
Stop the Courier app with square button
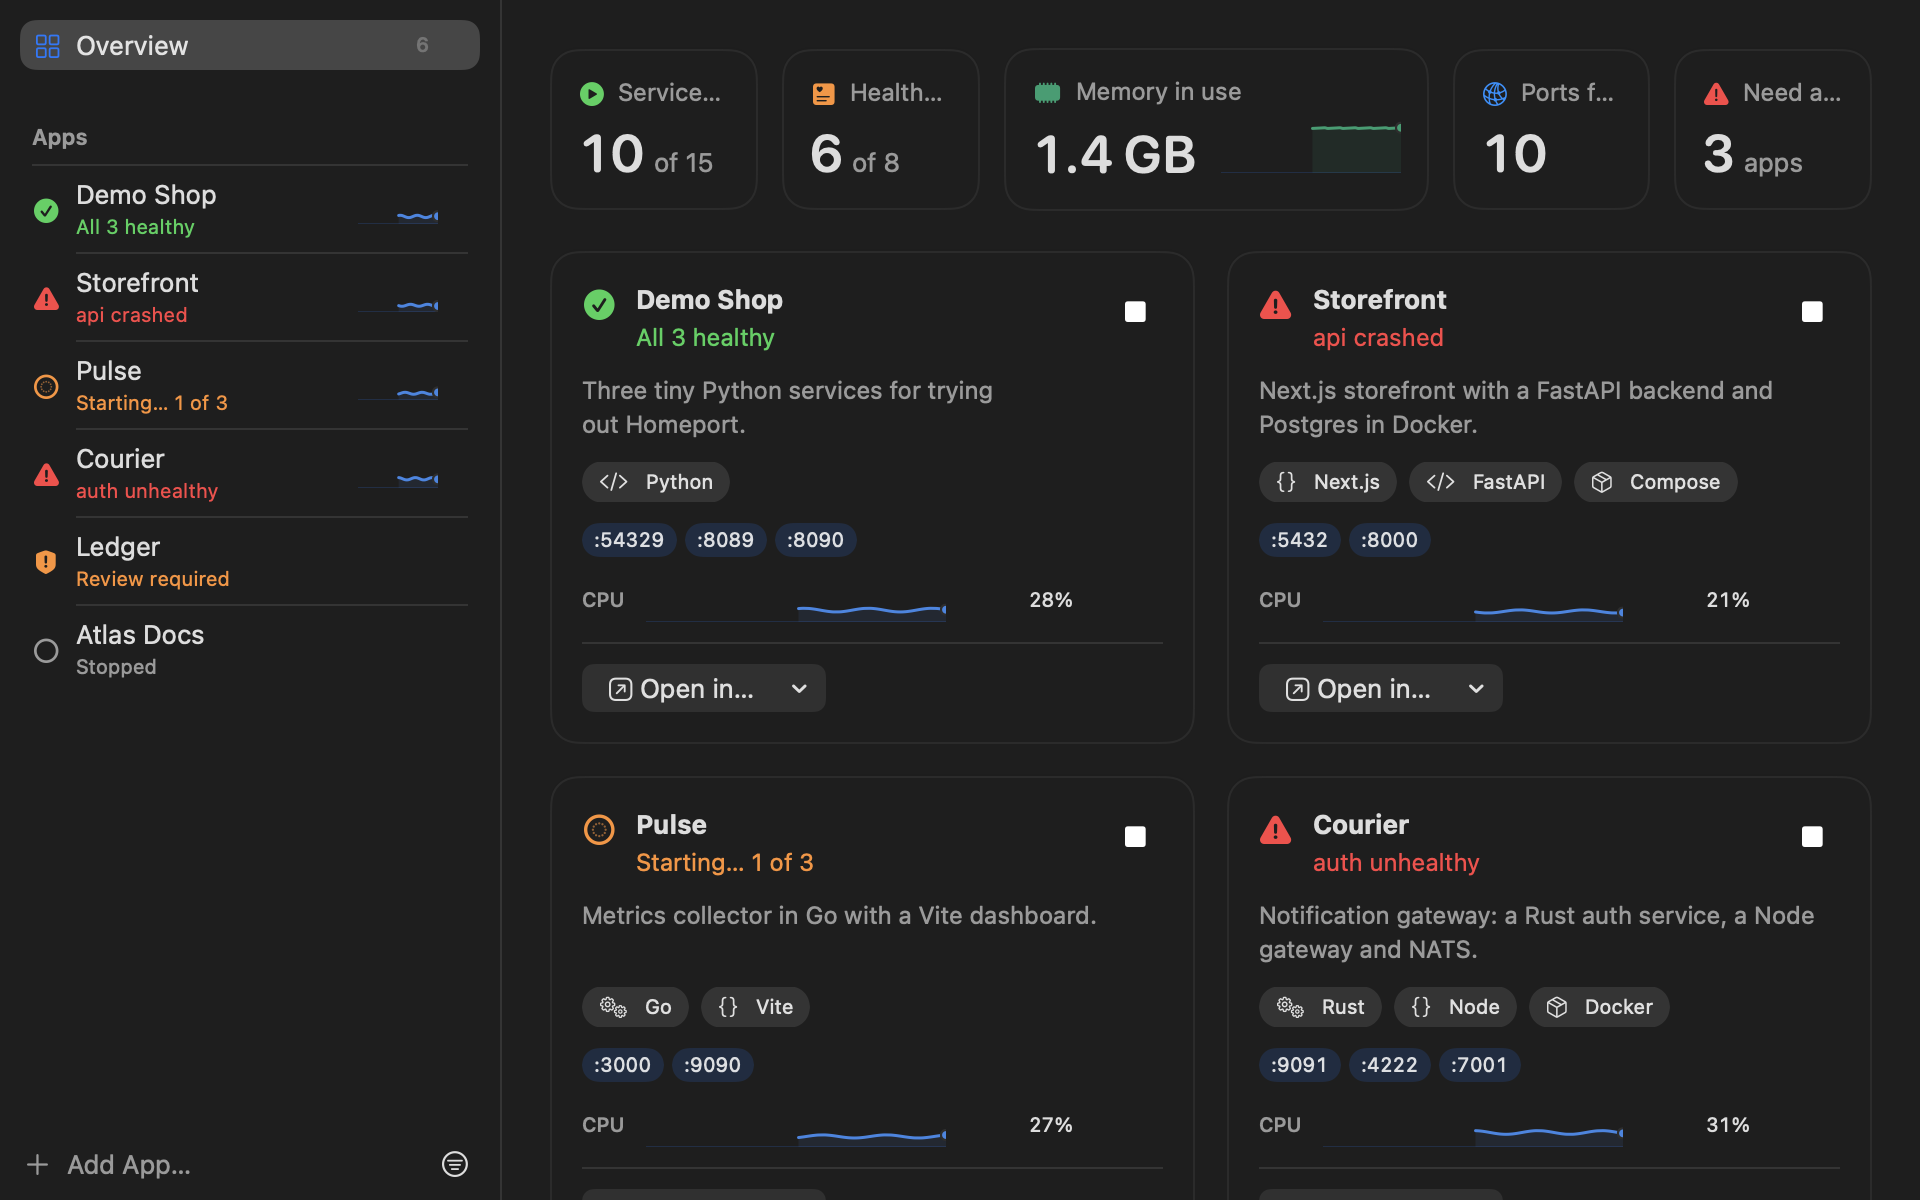pyautogui.click(x=1812, y=837)
